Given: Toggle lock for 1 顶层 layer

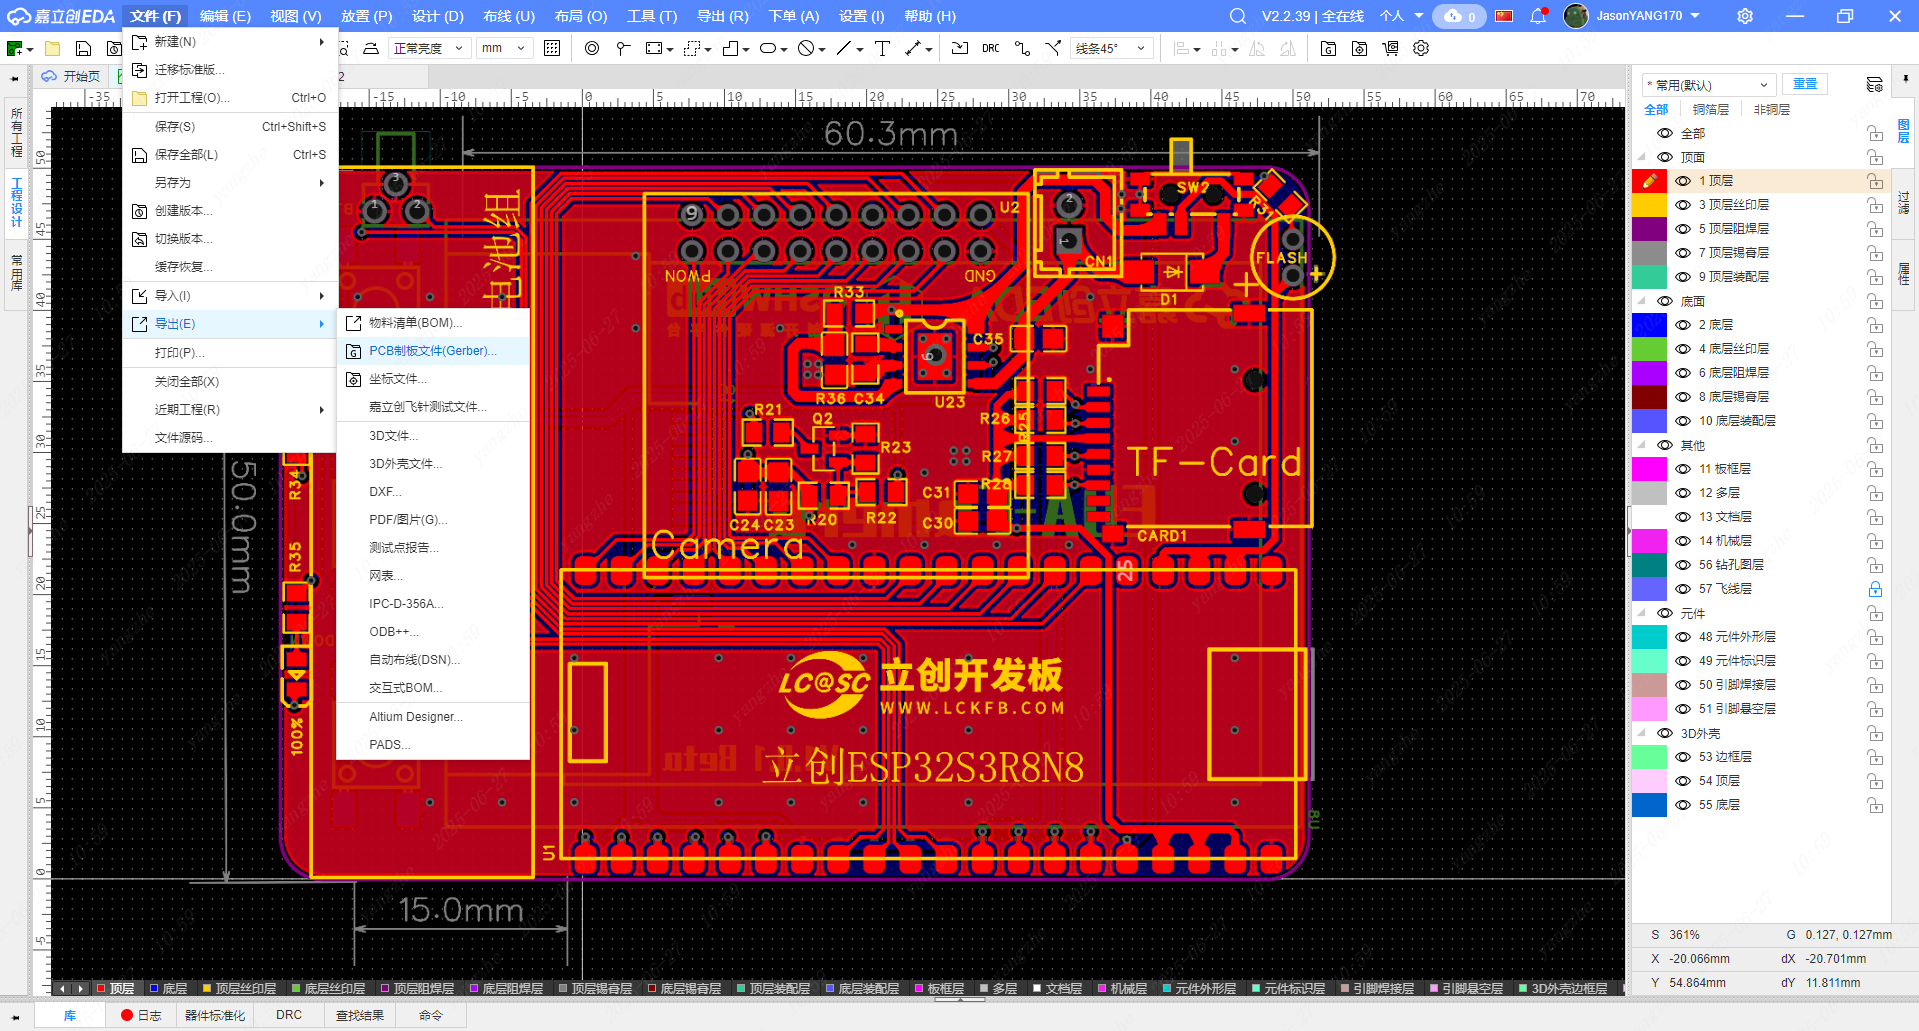Looking at the screenshot, I should pos(1875,181).
